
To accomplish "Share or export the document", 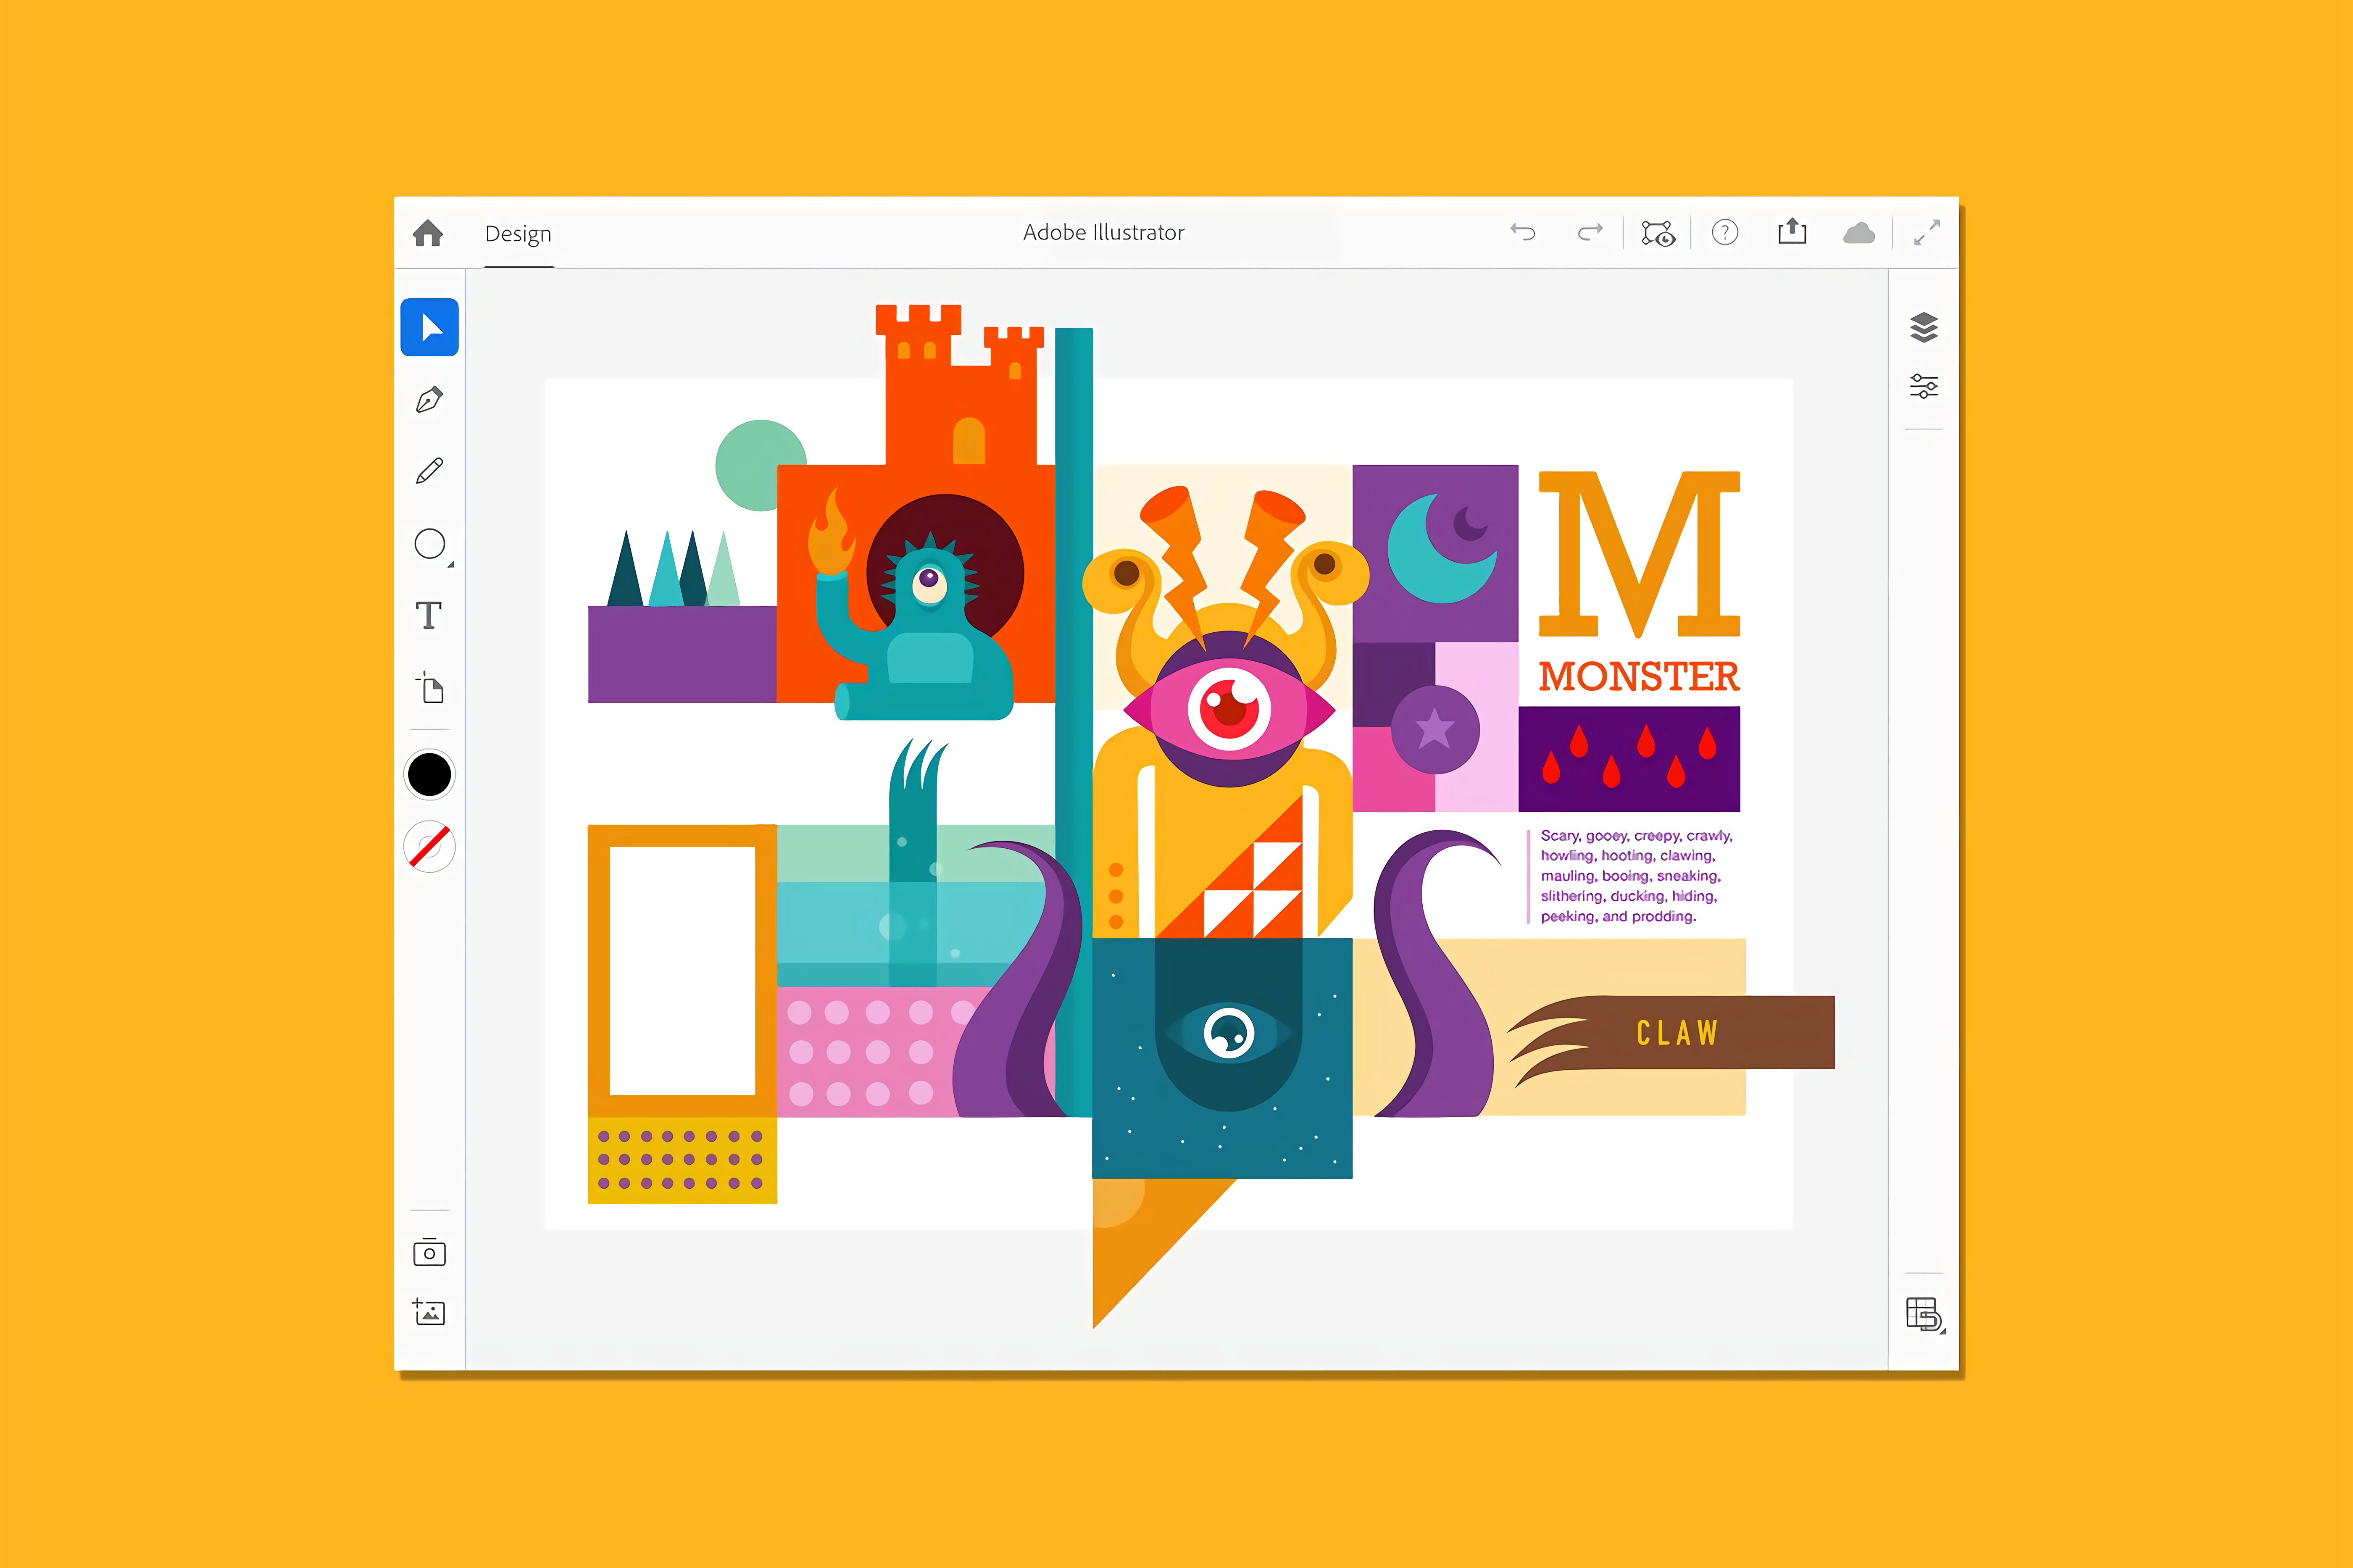I will tap(1792, 232).
